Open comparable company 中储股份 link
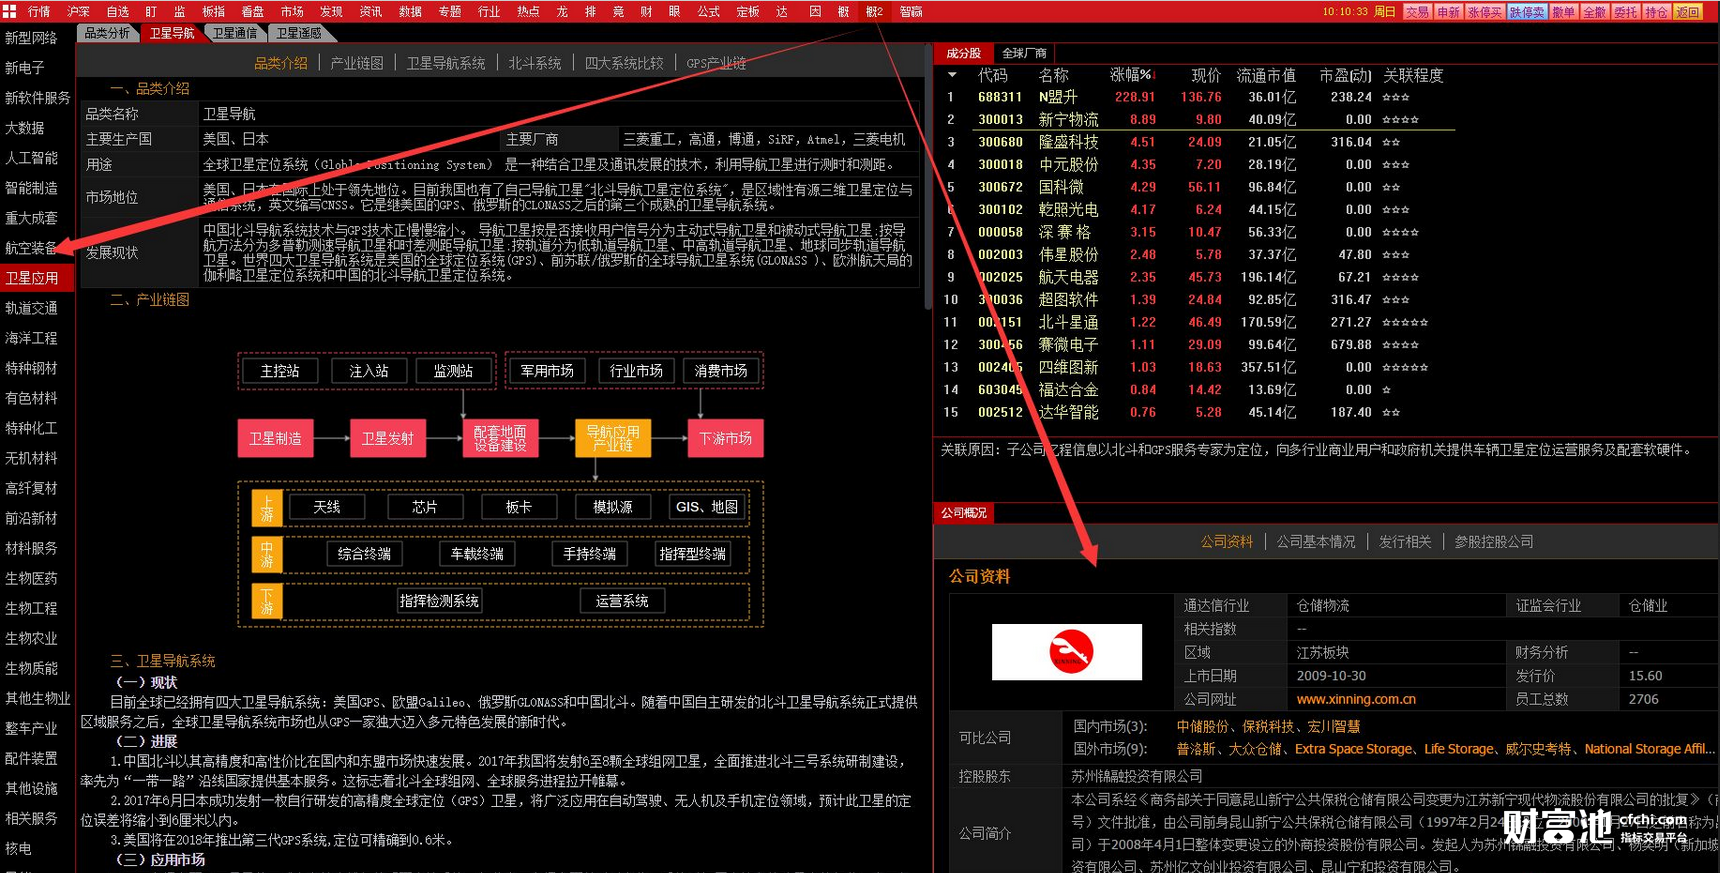 1202,726
